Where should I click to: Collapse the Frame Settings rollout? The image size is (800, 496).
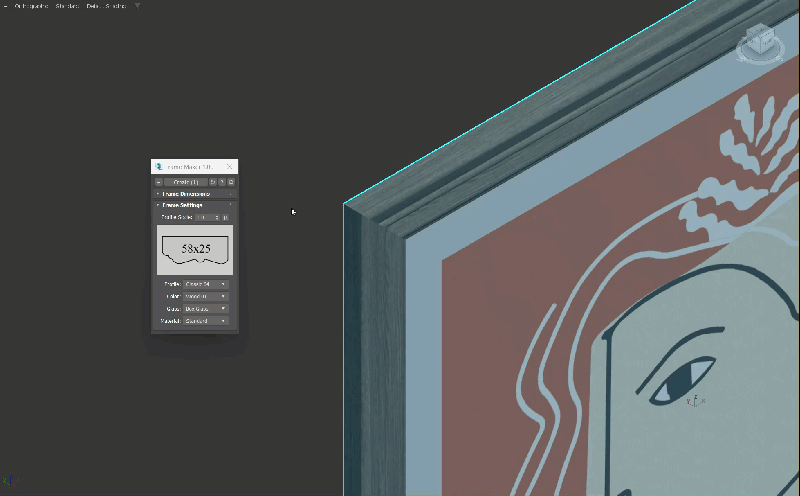point(194,205)
